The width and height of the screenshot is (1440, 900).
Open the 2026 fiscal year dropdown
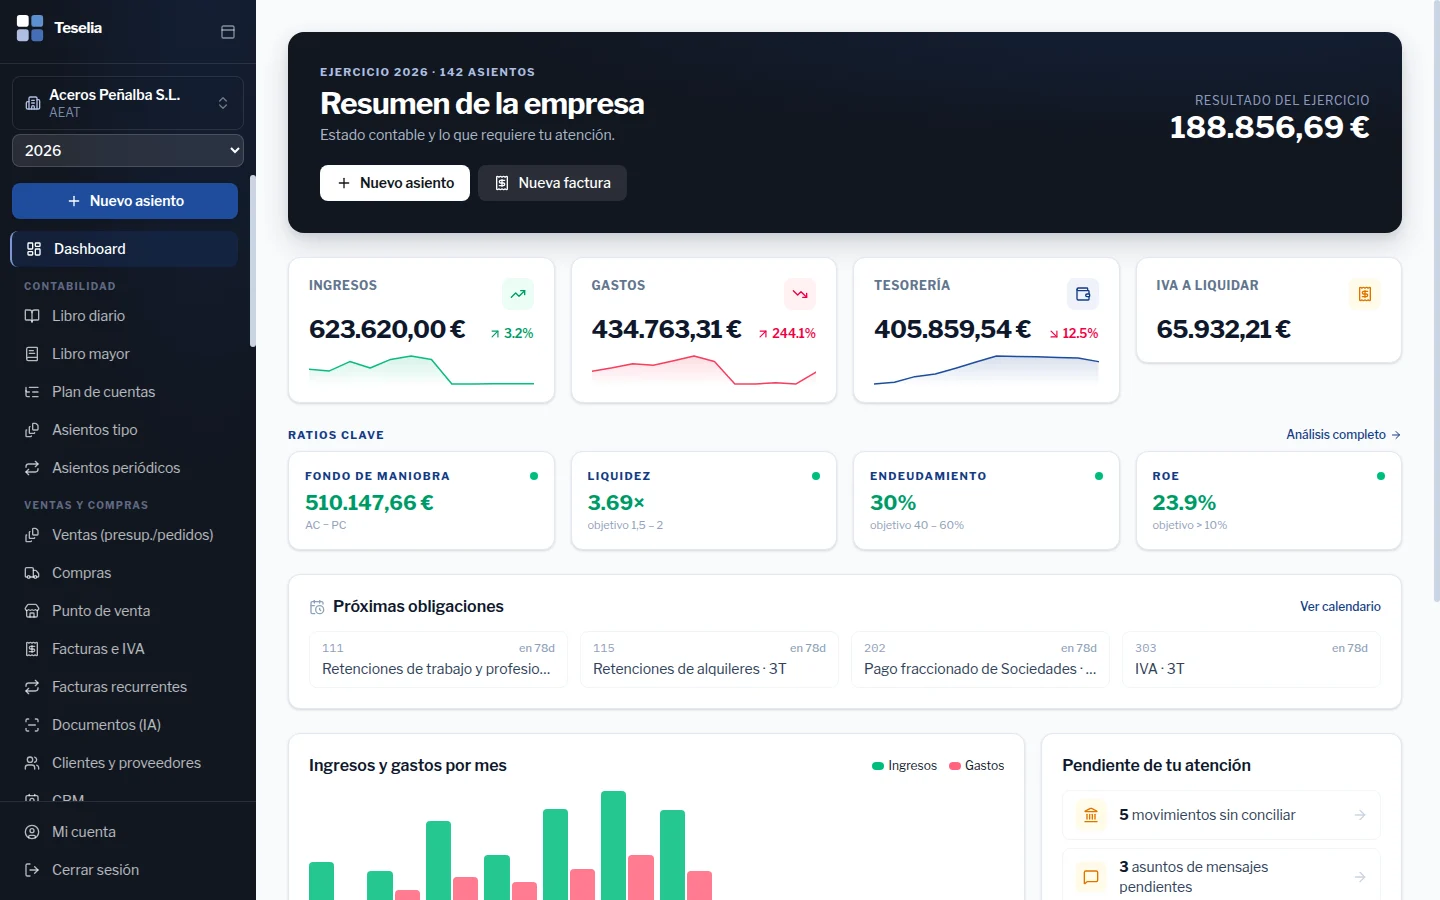(x=128, y=151)
